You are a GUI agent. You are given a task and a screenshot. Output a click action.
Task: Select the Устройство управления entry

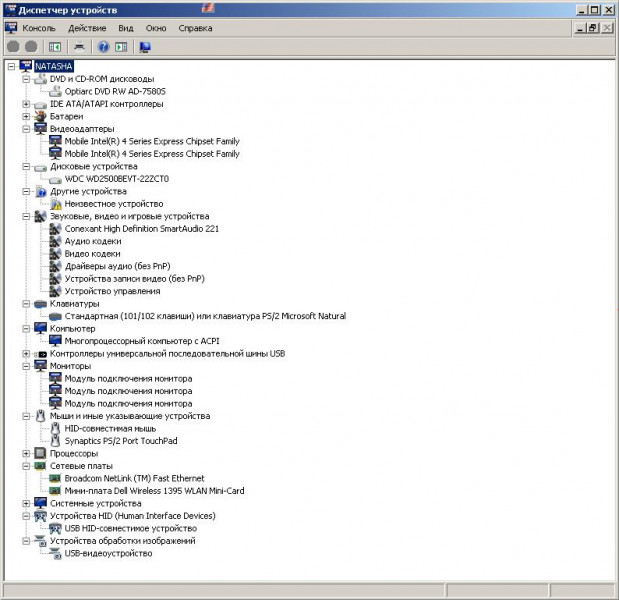point(112,291)
